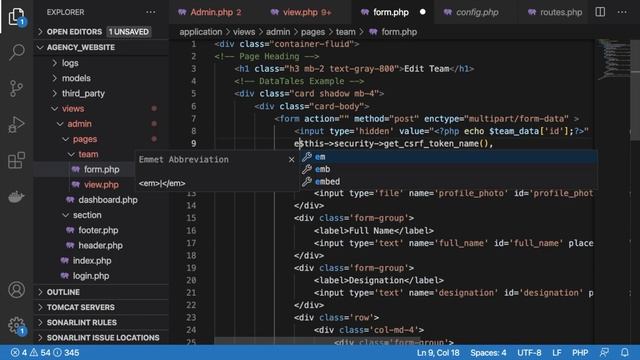This screenshot has width=640, height=360.
Task: Open the Search view icon
Action: 16,52
